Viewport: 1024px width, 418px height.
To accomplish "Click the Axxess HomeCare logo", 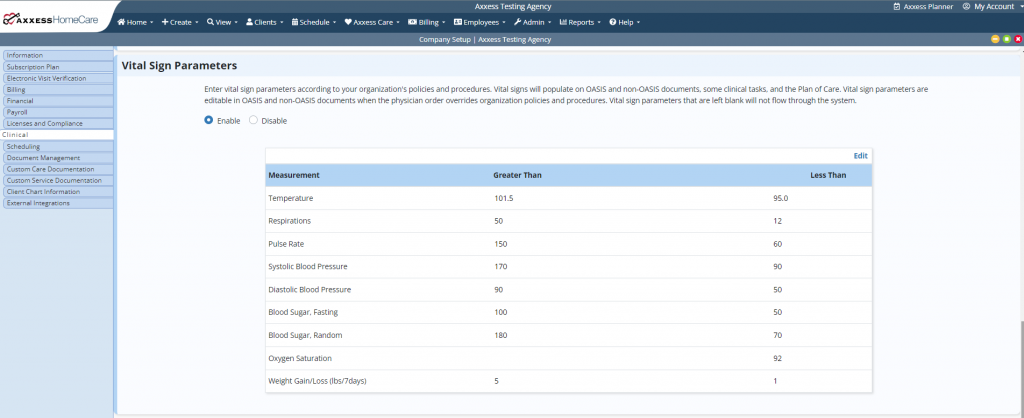I will [55, 19].
